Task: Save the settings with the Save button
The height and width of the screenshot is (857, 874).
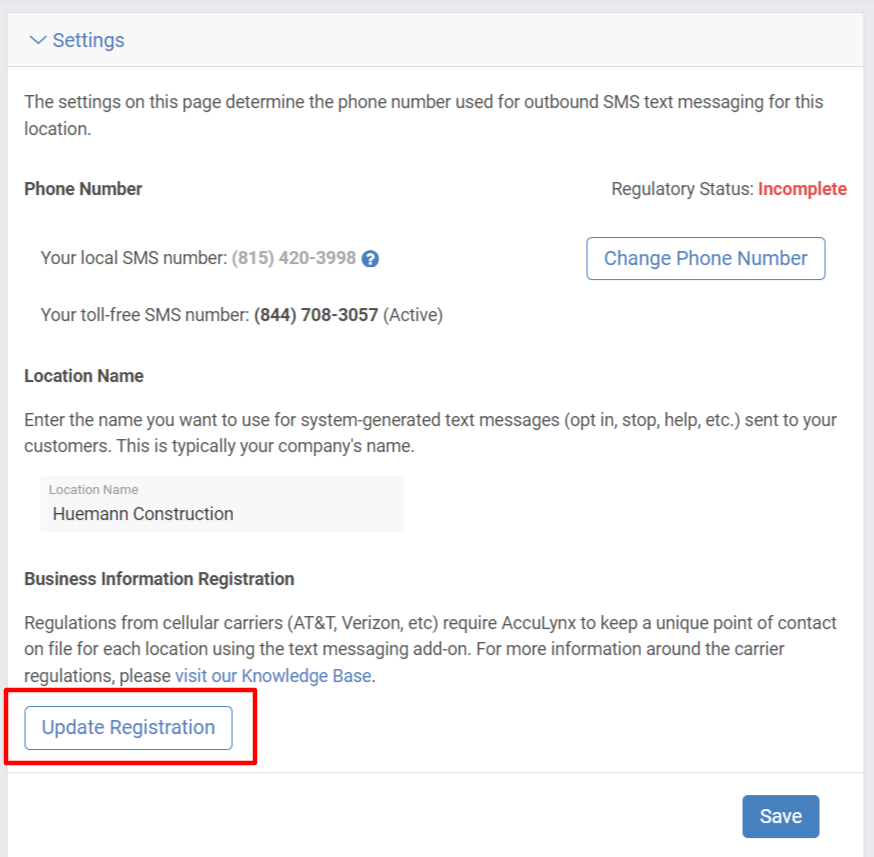Action: click(780, 816)
